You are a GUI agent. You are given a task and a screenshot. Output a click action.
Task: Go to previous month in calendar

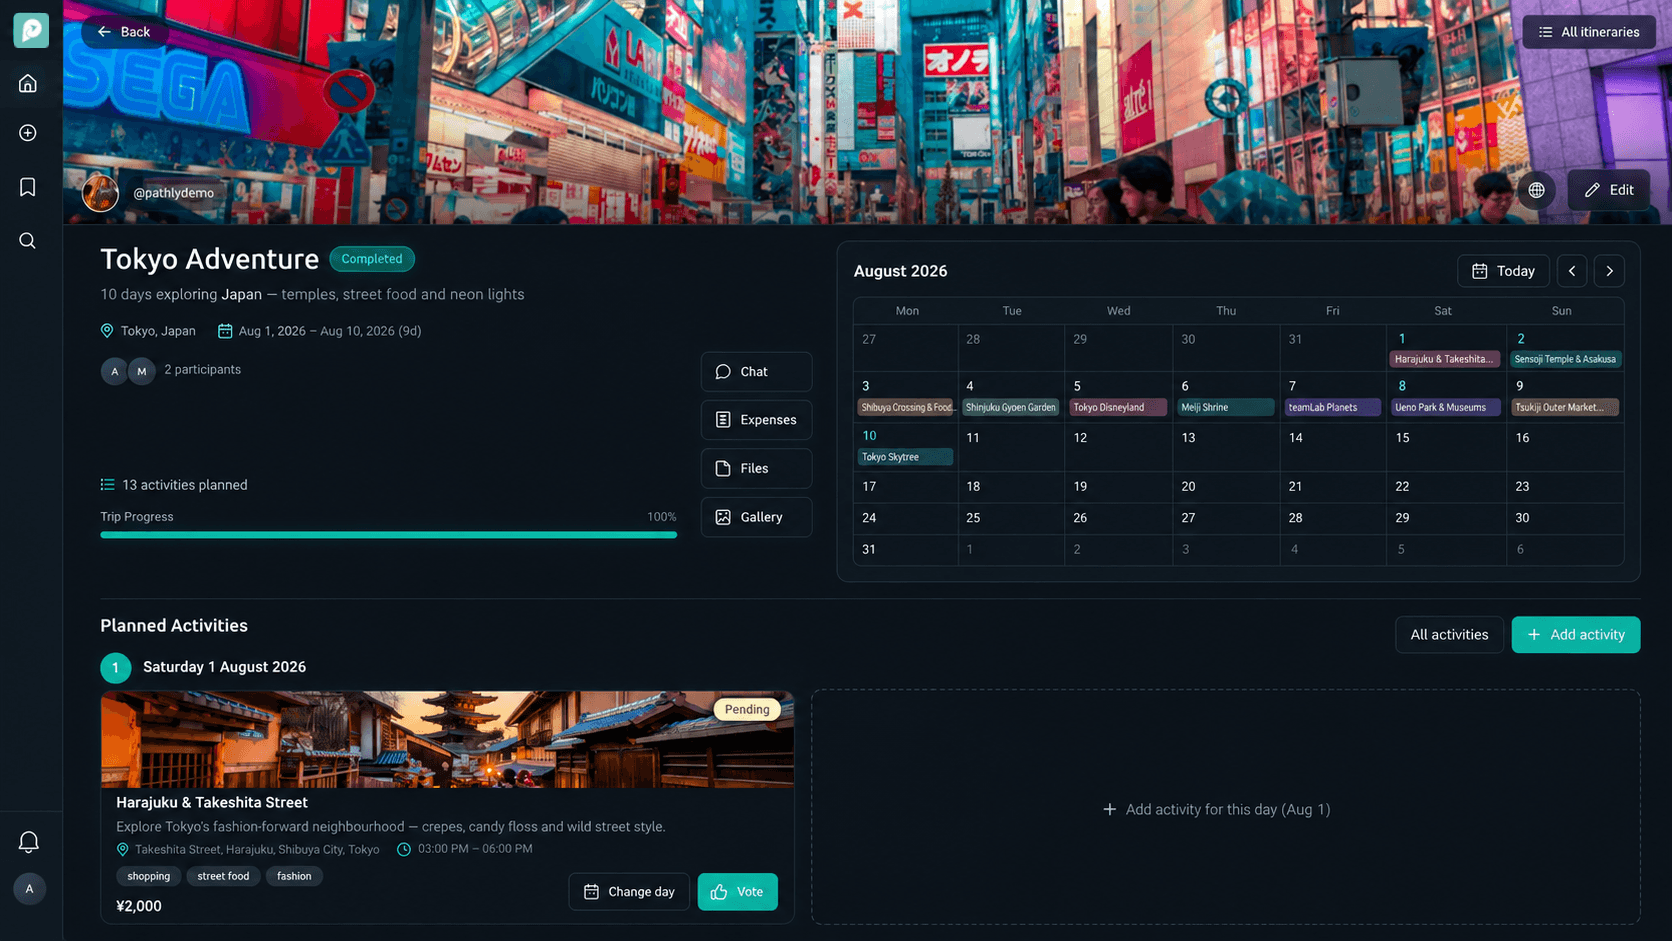click(1572, 271)
